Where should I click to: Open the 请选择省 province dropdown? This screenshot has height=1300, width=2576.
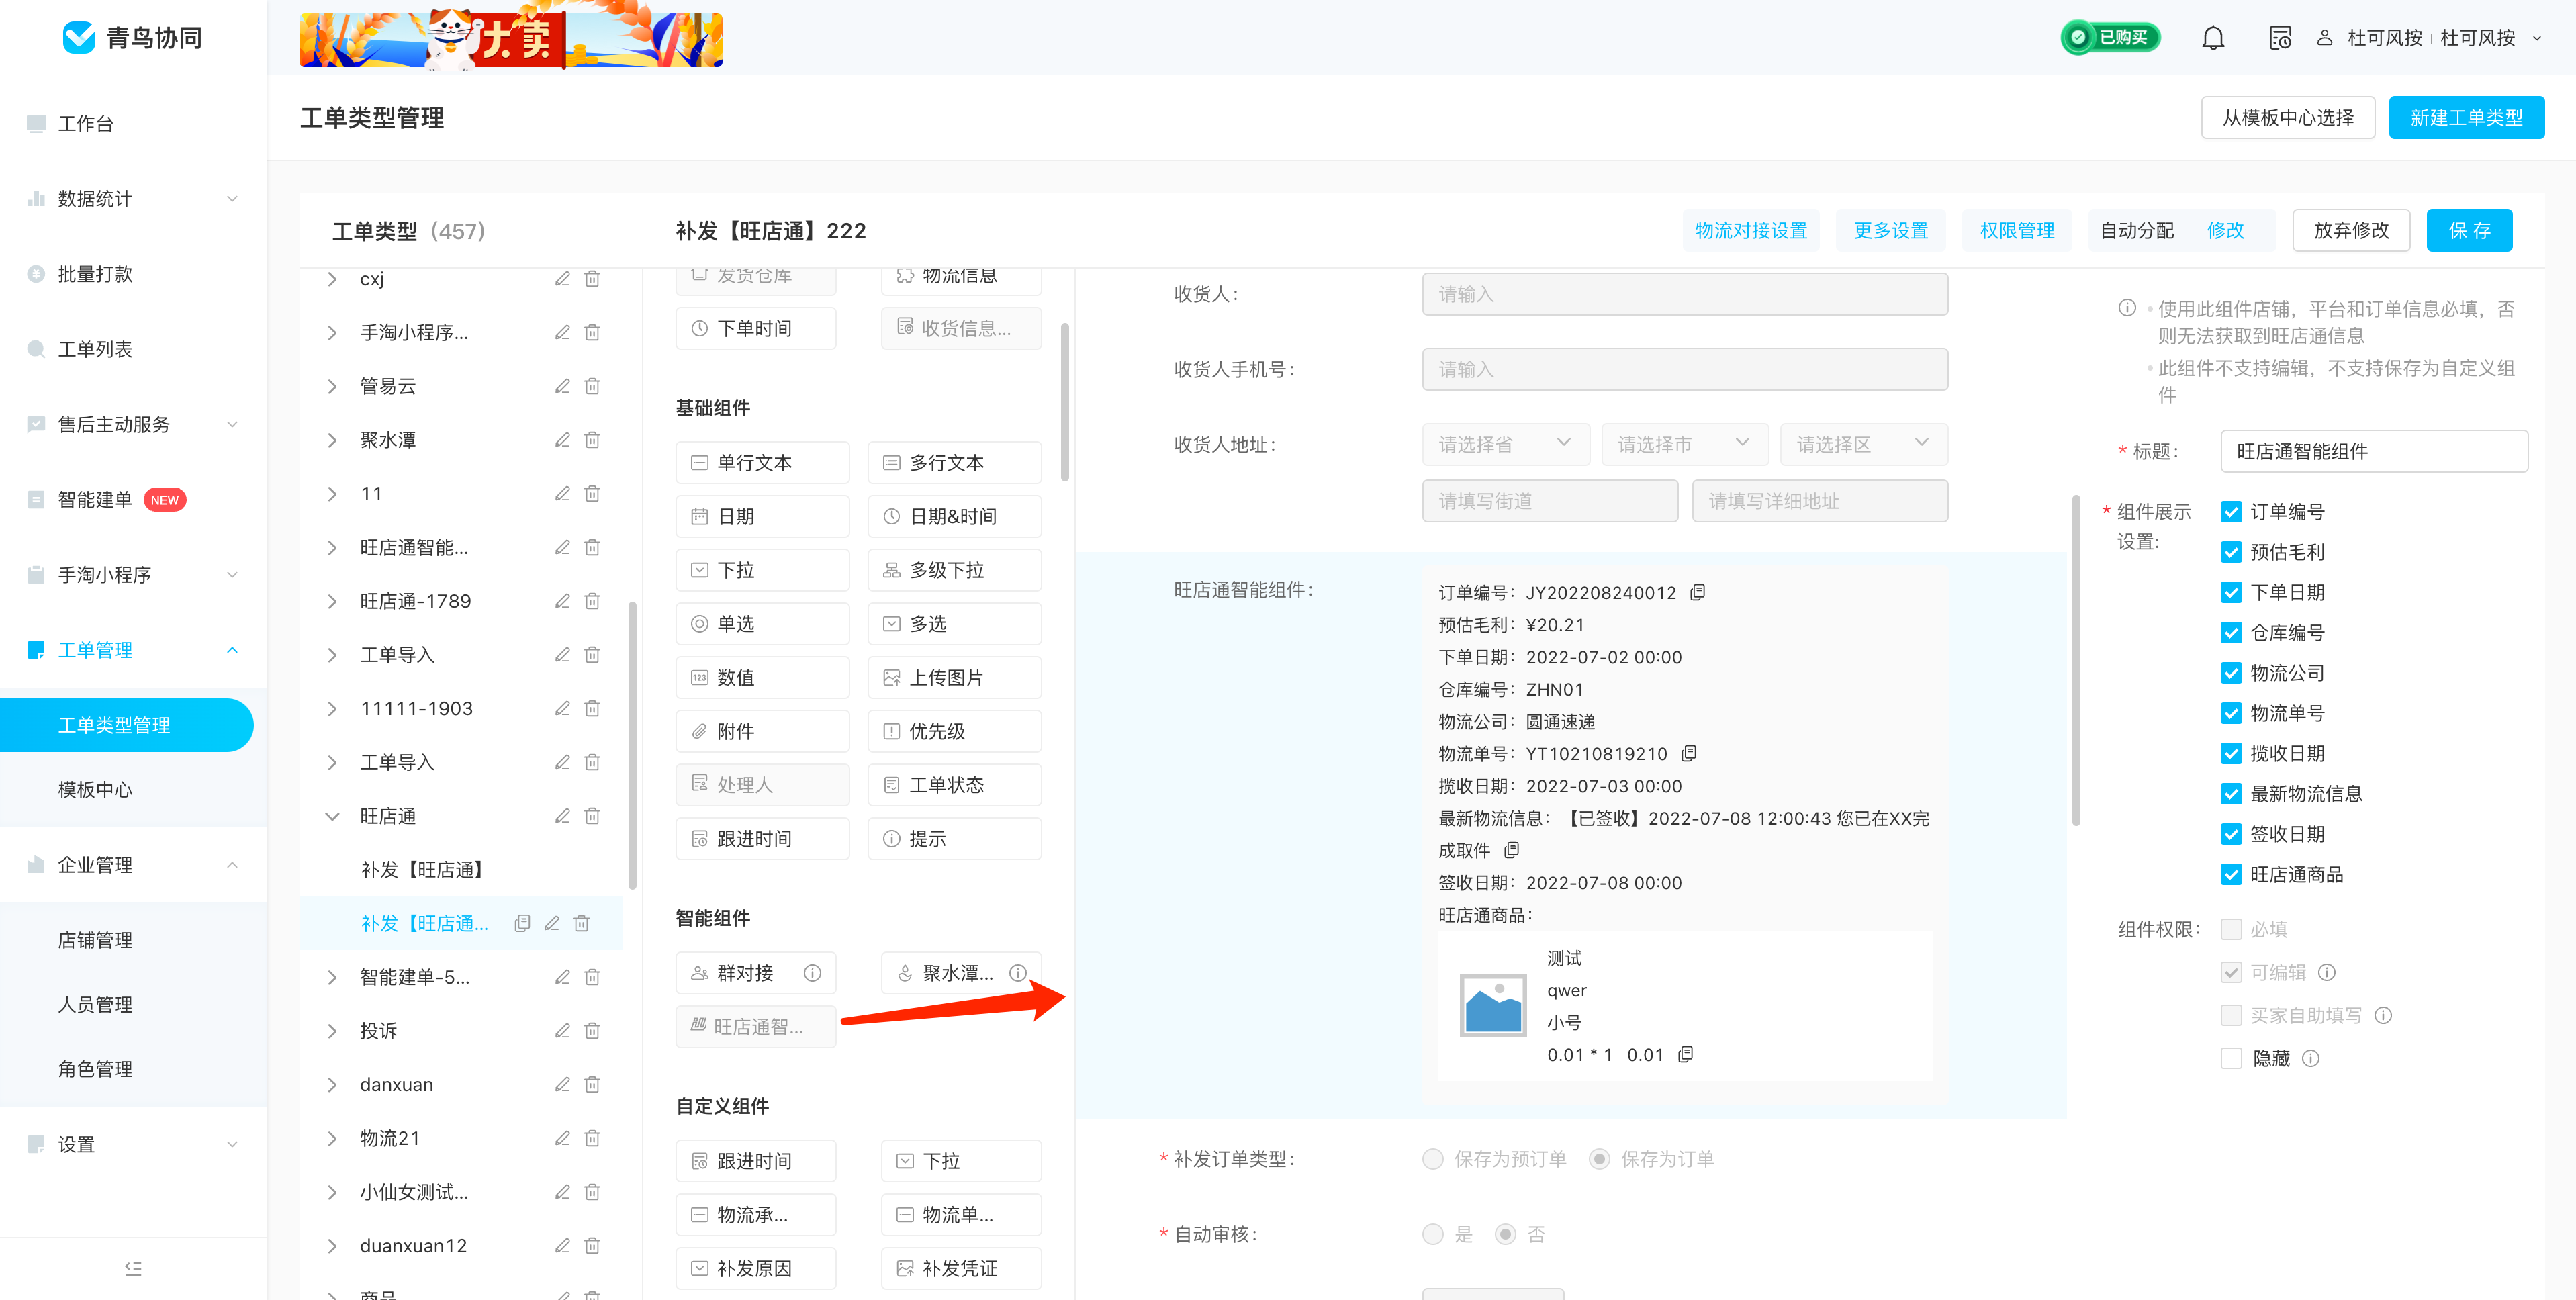pos(1506,444)
